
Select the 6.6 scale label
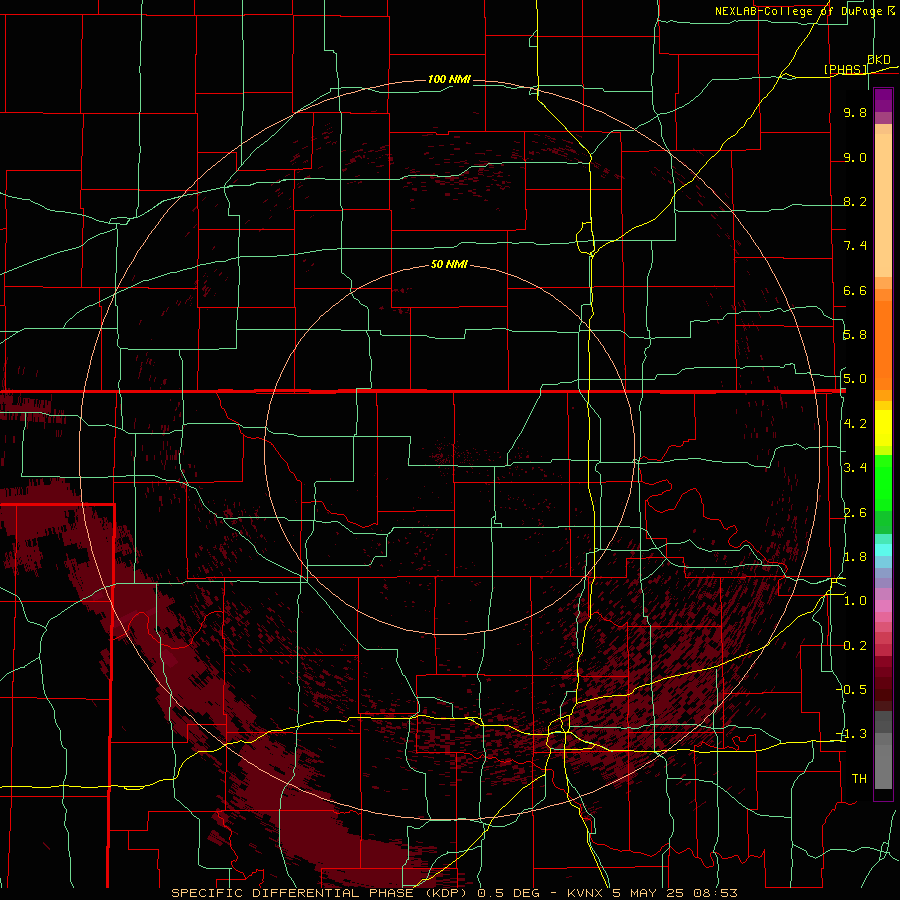point(855,290)
